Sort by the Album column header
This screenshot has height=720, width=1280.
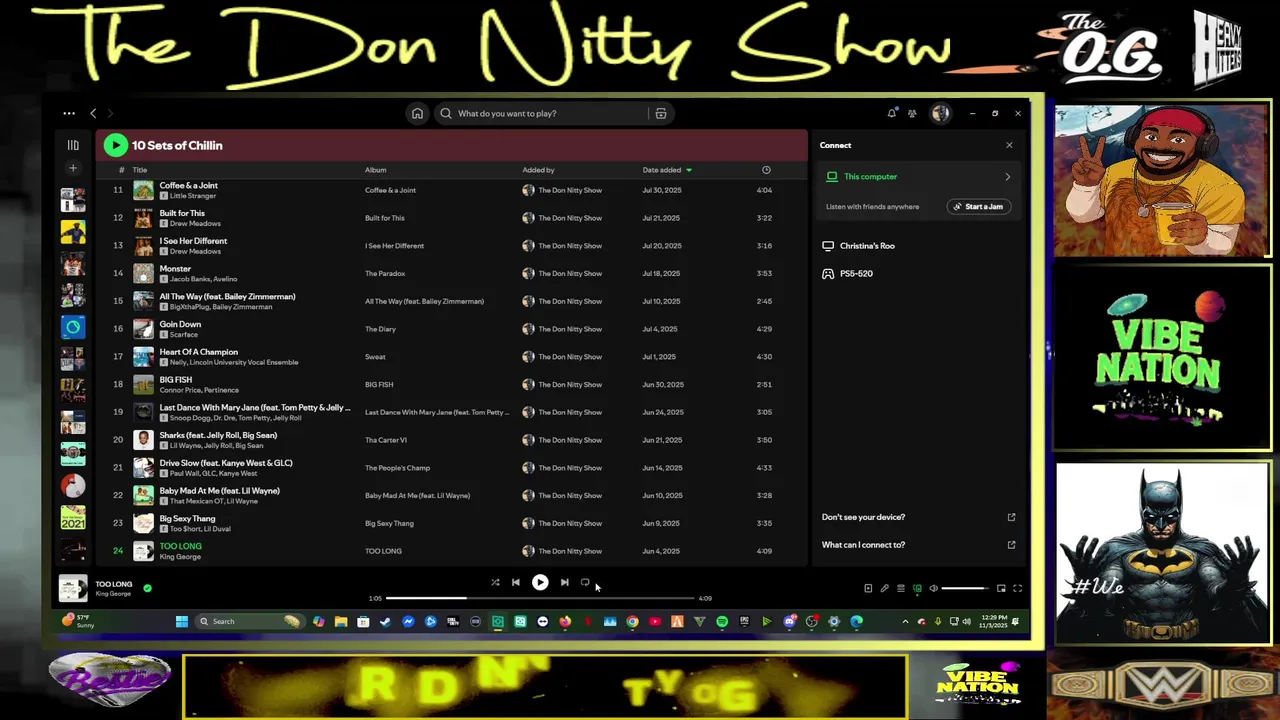pyautogui.click(x=375, y=170)
